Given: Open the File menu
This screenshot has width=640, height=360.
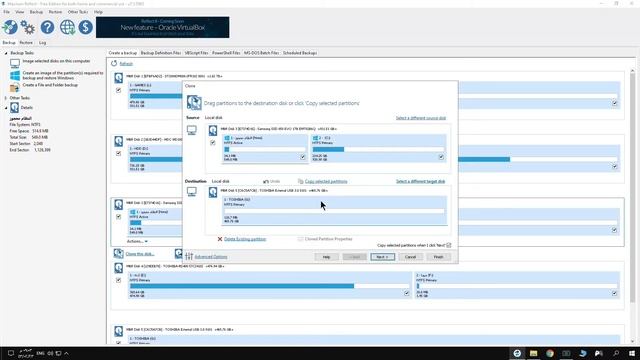Looking at the screenshot, I should coord(7,12).
